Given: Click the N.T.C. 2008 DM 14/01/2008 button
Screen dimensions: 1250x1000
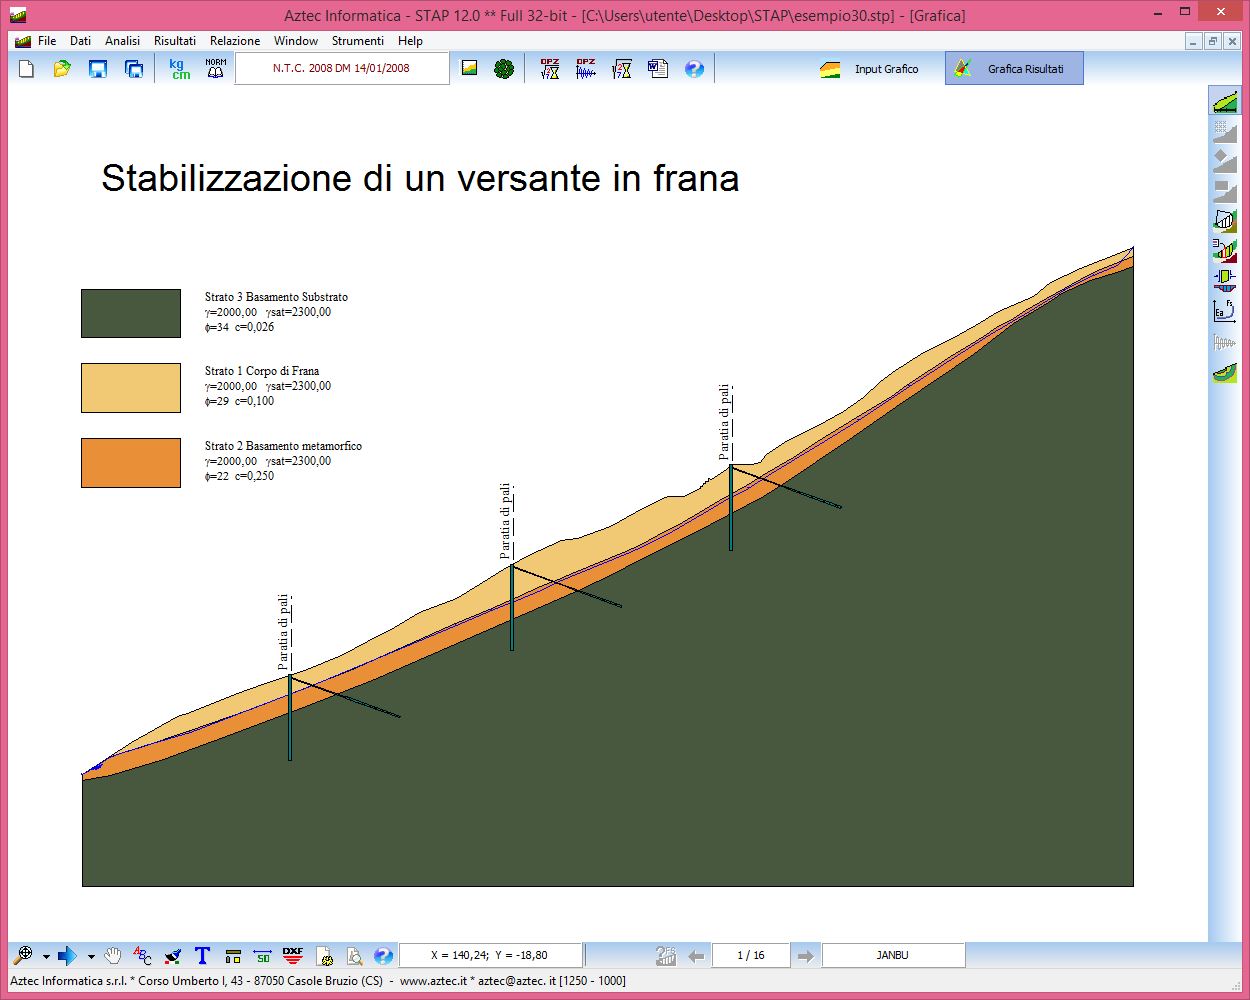Looking at the screenshot, I should coord(341,69).
